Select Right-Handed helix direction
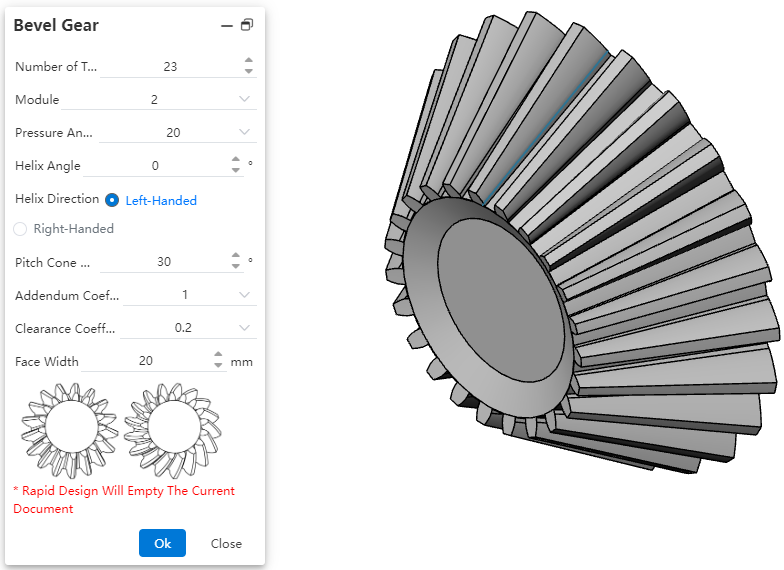The image size is (784, 570). (20, 229)
